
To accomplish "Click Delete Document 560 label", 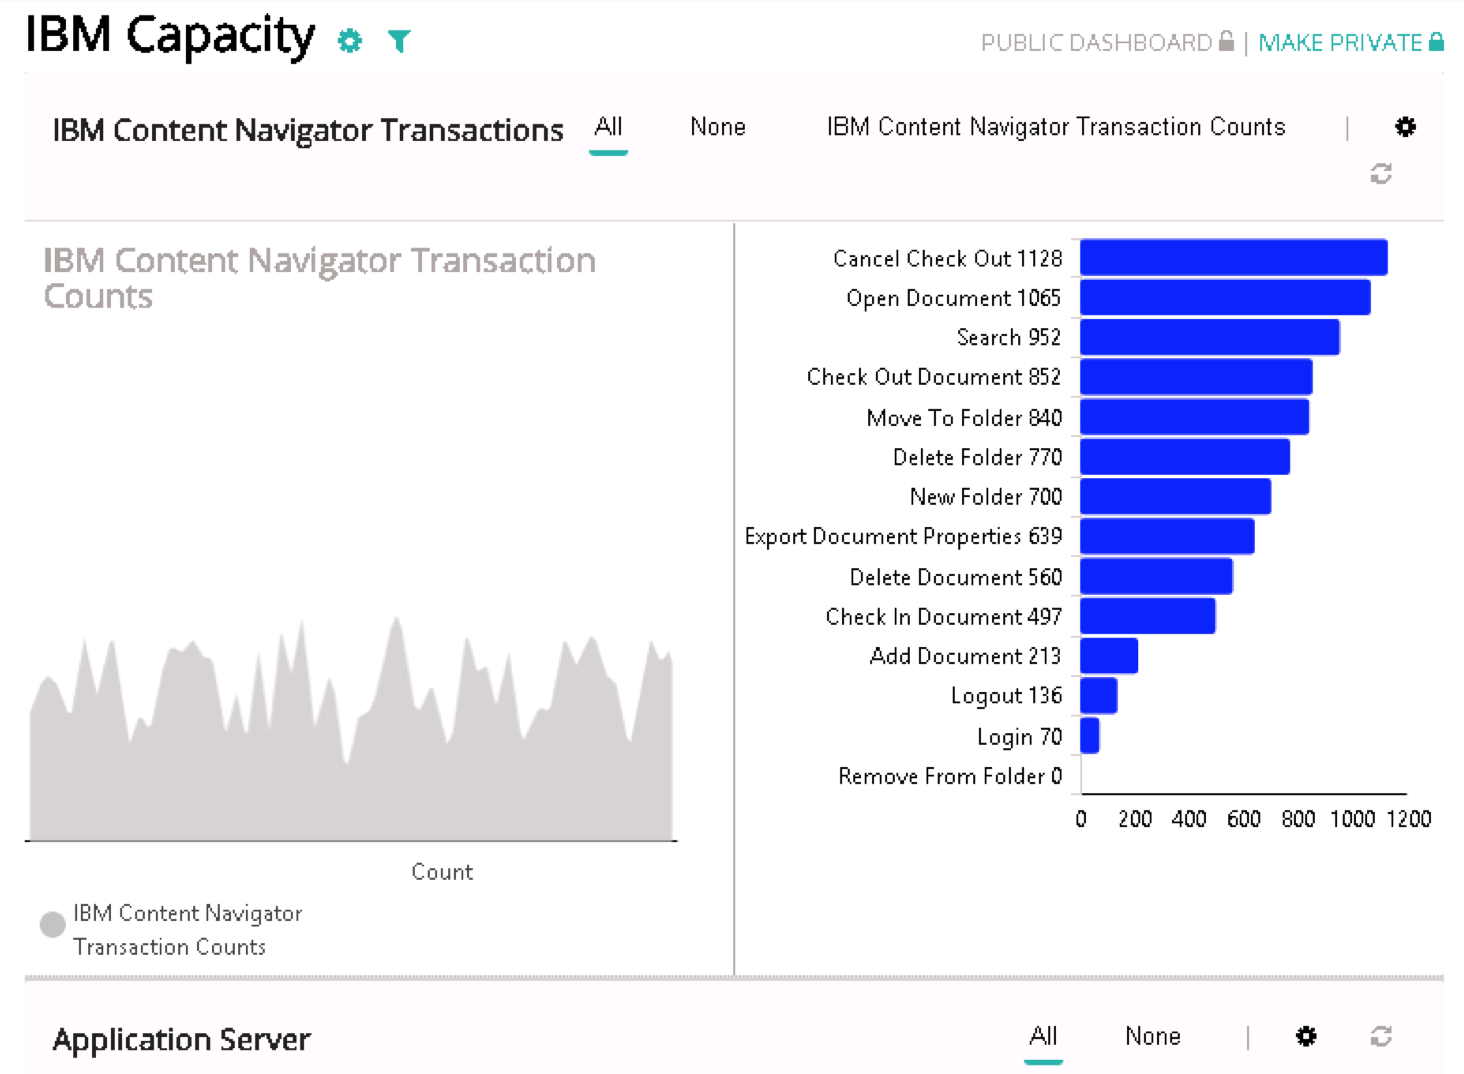I will pyautogui.click(x=956, y=577).
